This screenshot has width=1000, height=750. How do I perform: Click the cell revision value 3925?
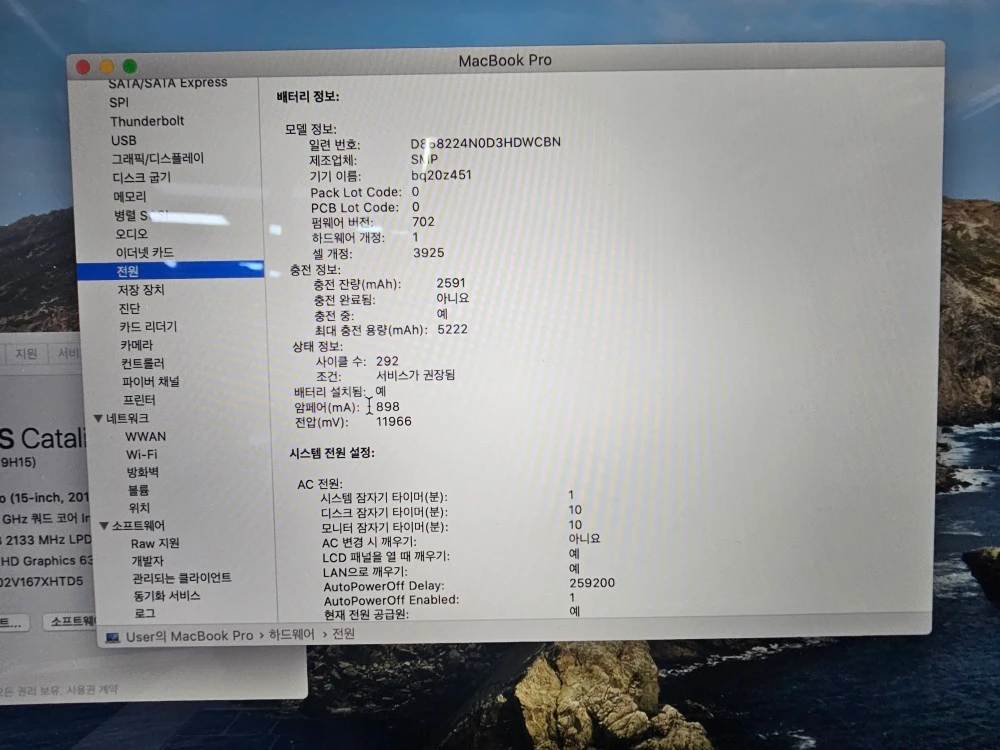pyautogui.click(x=429, y=253)
